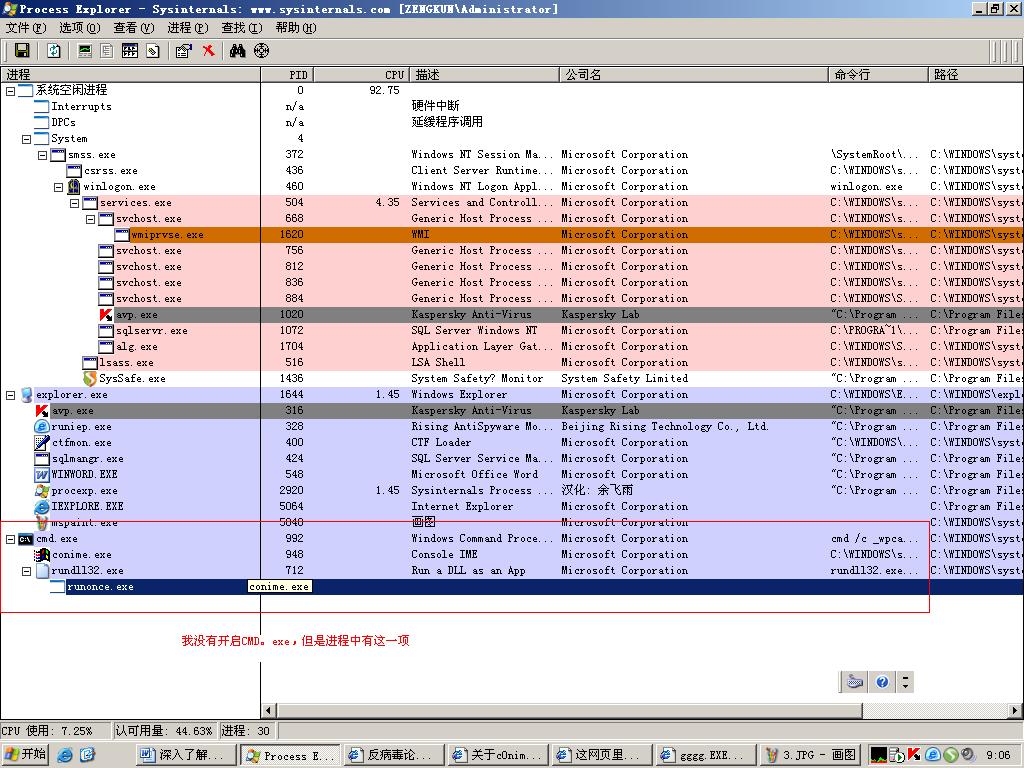Switch to the 3.JPG - 画图 taskbar window
This screenshot has height=768, width=1024.
click(810, 755)
